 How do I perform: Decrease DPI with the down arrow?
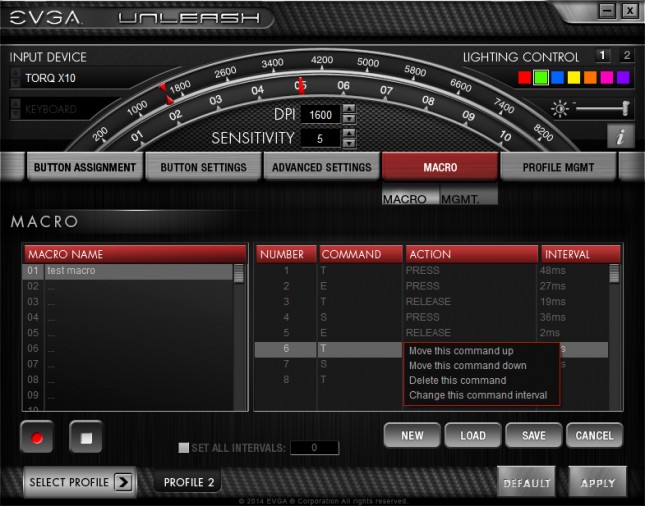tap(349, 119)
